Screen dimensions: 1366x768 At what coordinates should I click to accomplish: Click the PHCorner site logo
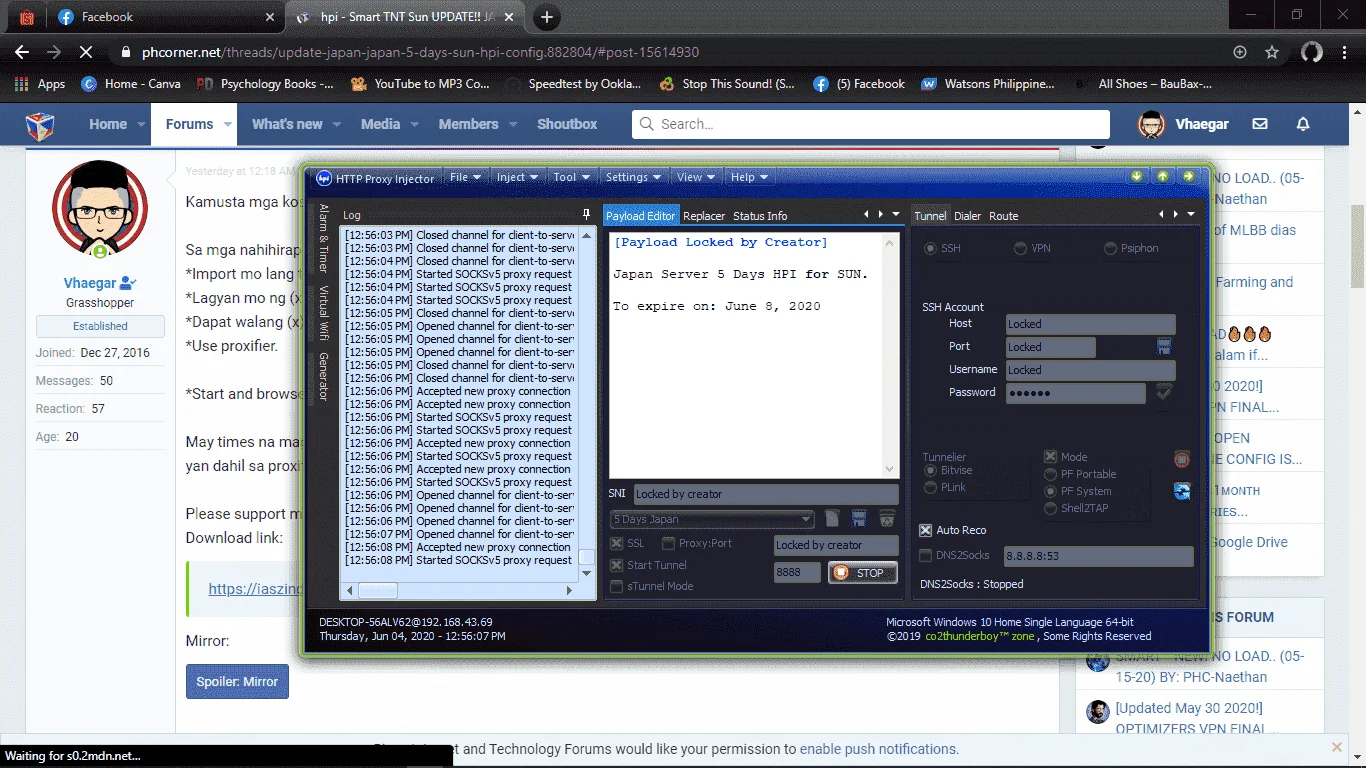pos(40,125)
